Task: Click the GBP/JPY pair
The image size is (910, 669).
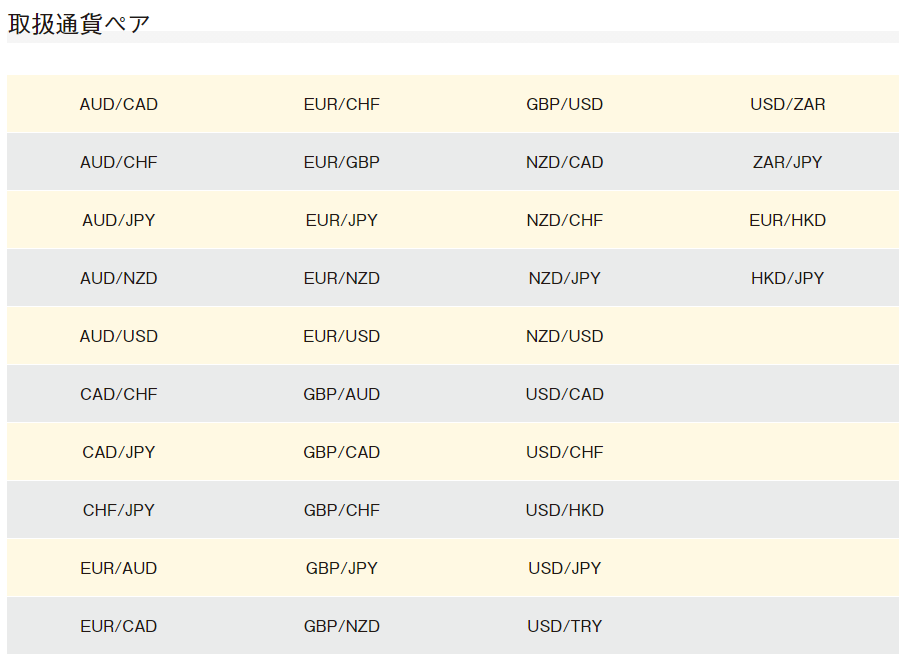Action: 341,569
